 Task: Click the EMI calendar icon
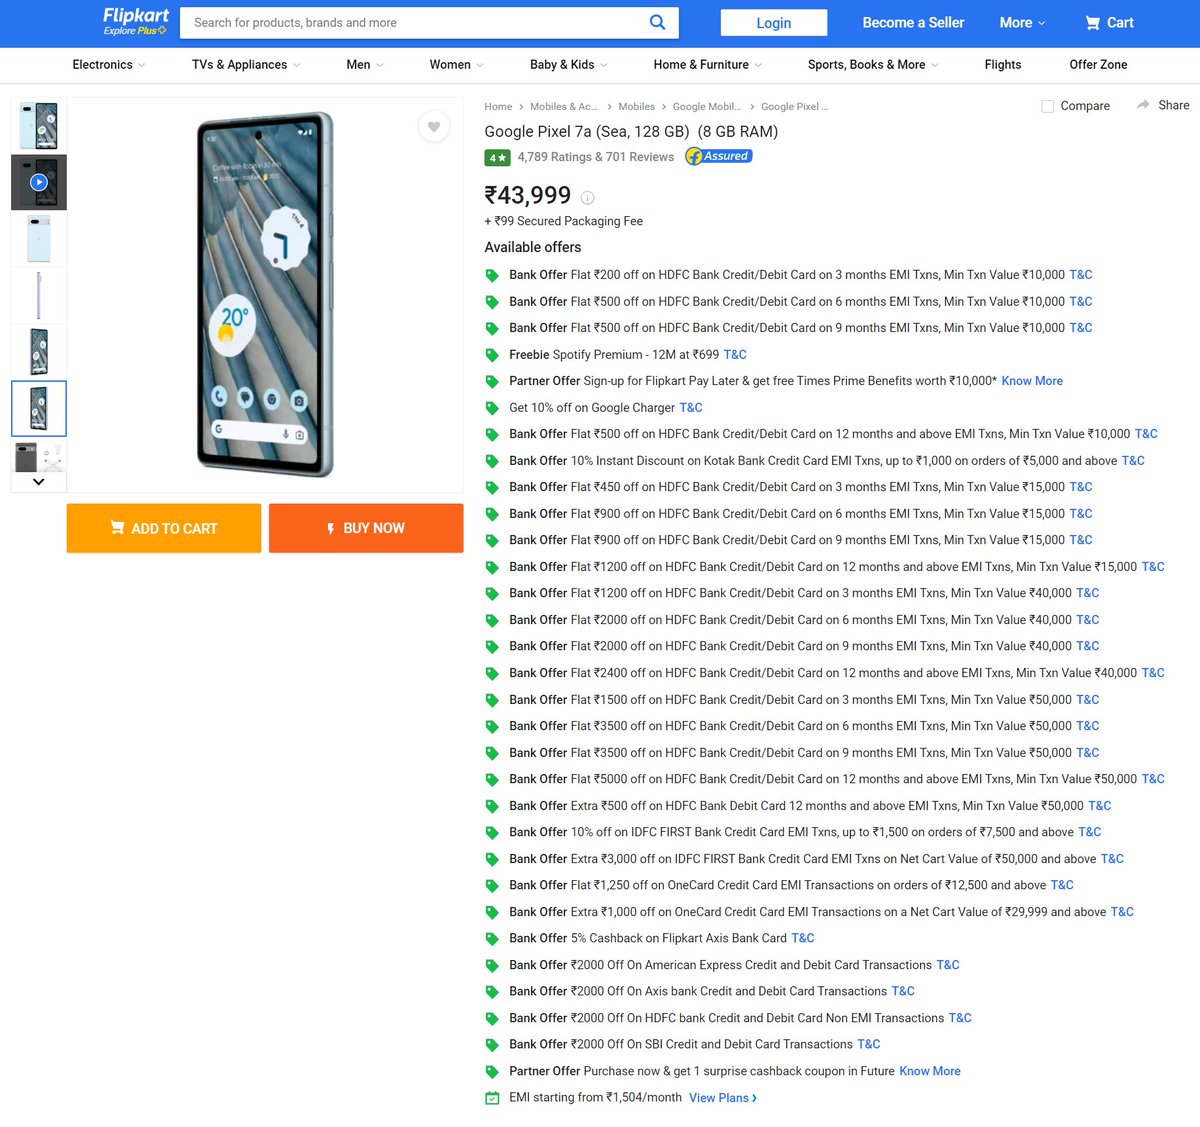point(492,1098)
